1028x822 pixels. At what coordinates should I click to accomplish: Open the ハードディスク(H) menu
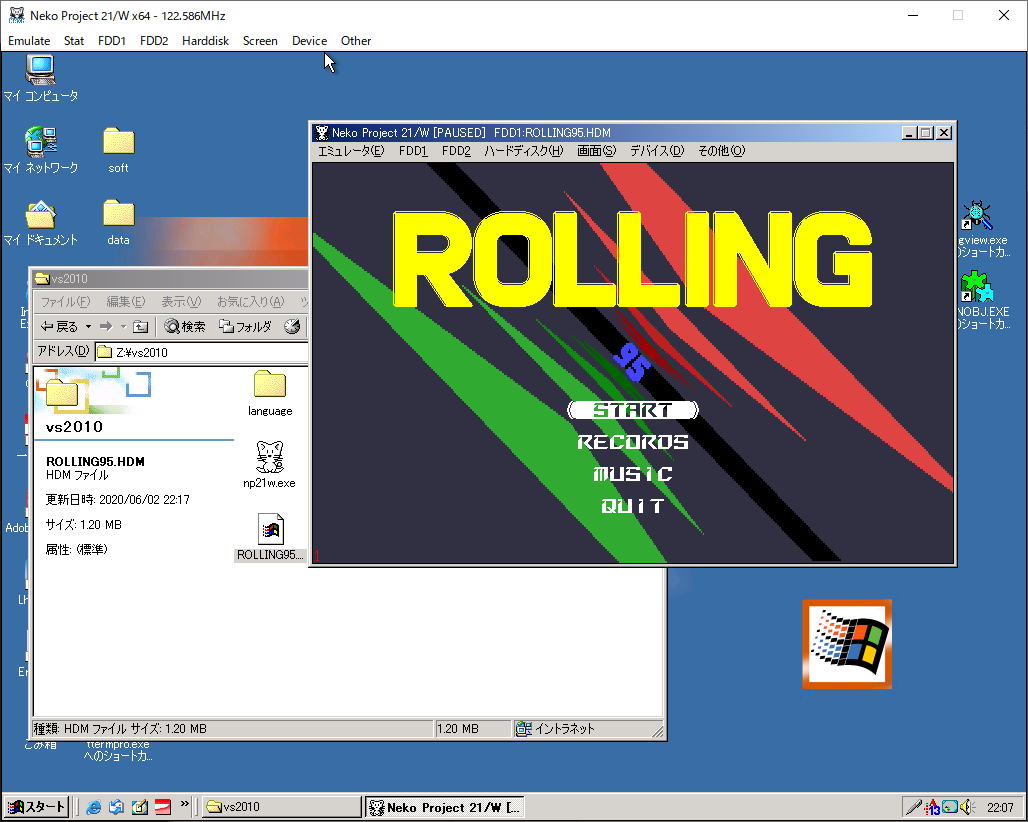pyautogui.click(x=523, y=151)
